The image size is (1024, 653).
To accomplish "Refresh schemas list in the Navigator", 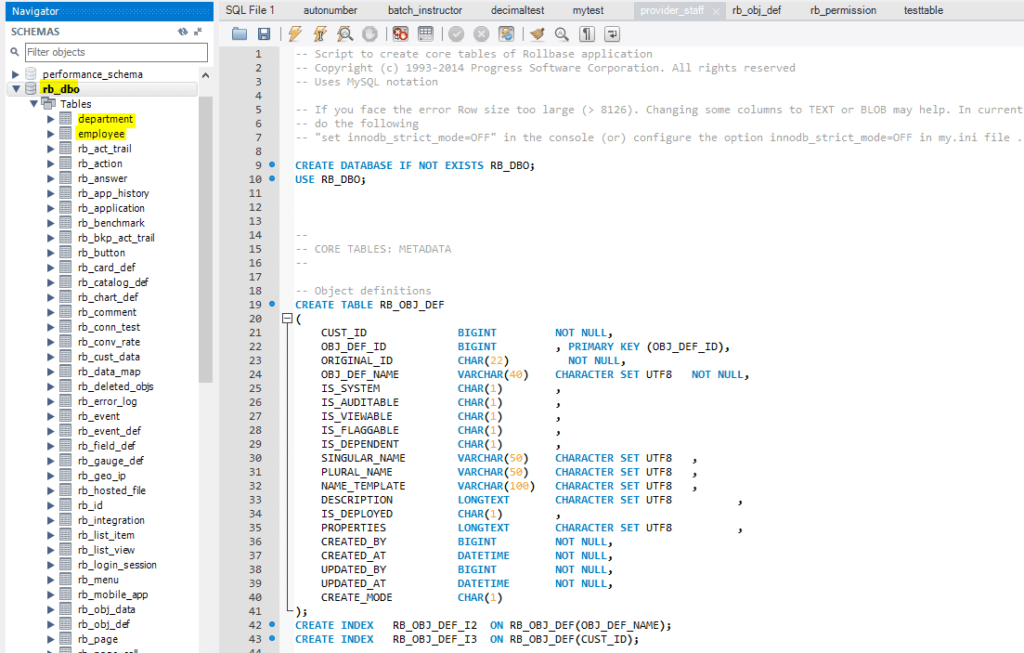I will (x=182, y=31).
